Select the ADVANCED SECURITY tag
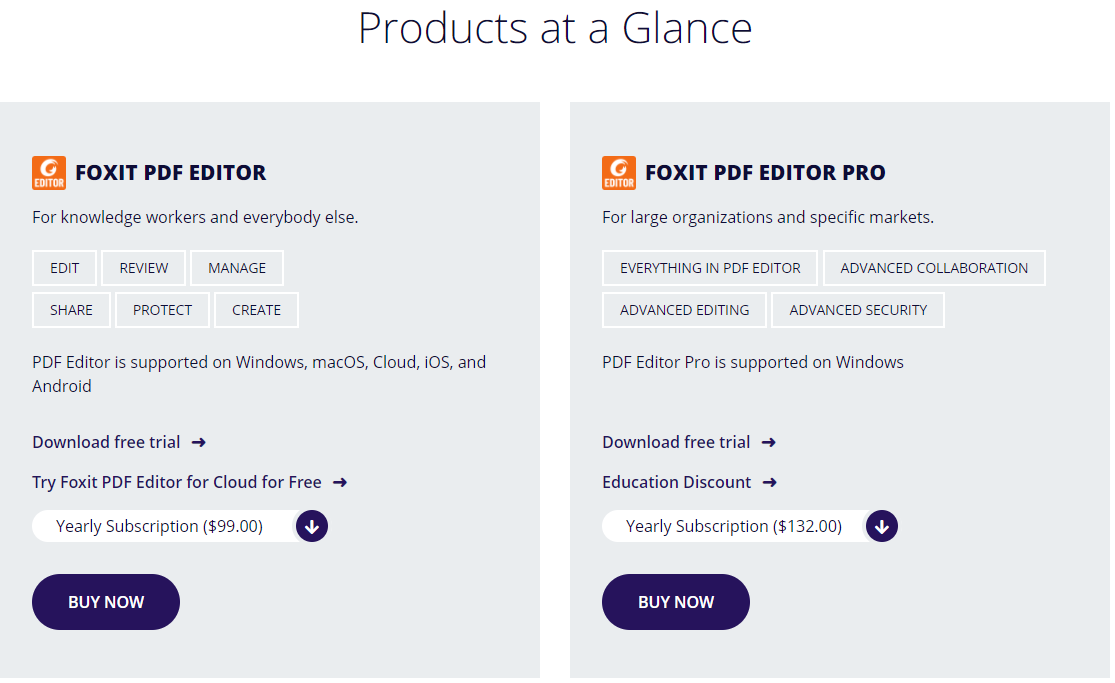This screenshot has width=1115, height=683. pyautogui.click(x=858, y=310)
